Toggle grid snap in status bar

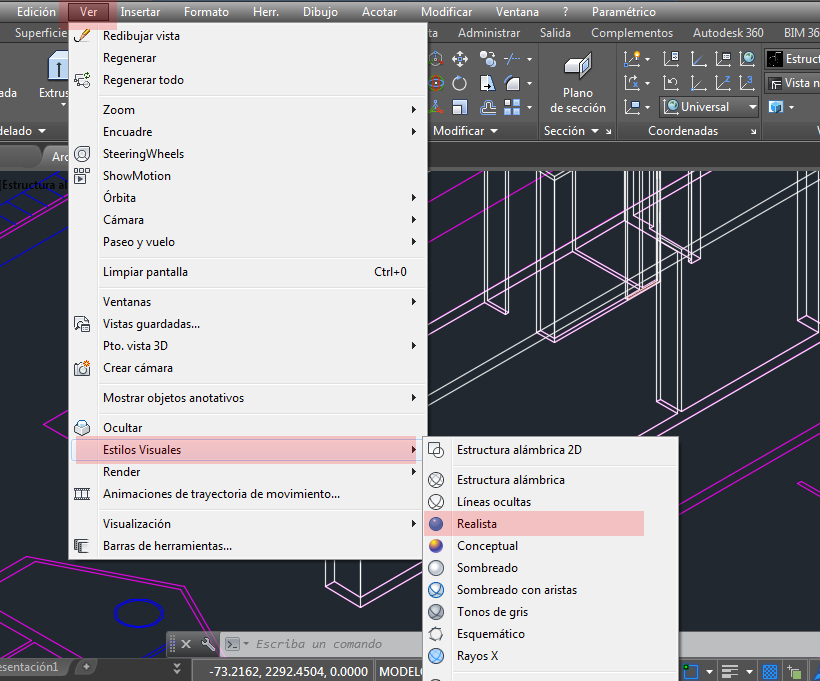point(769,670)
